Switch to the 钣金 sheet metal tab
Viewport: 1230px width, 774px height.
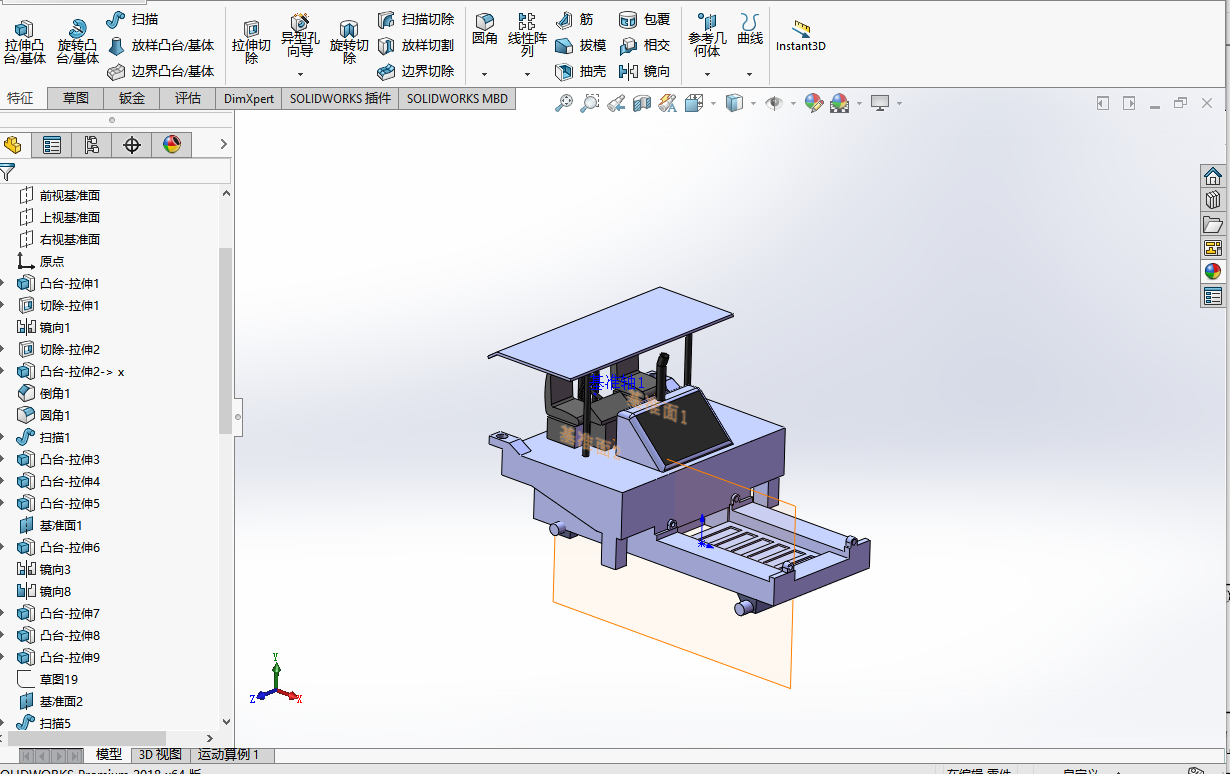point(132,98)
